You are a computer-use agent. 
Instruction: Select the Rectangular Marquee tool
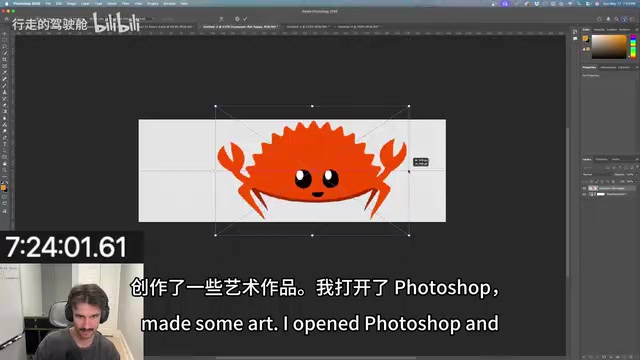pyautogui.click(x=4, y=40)
